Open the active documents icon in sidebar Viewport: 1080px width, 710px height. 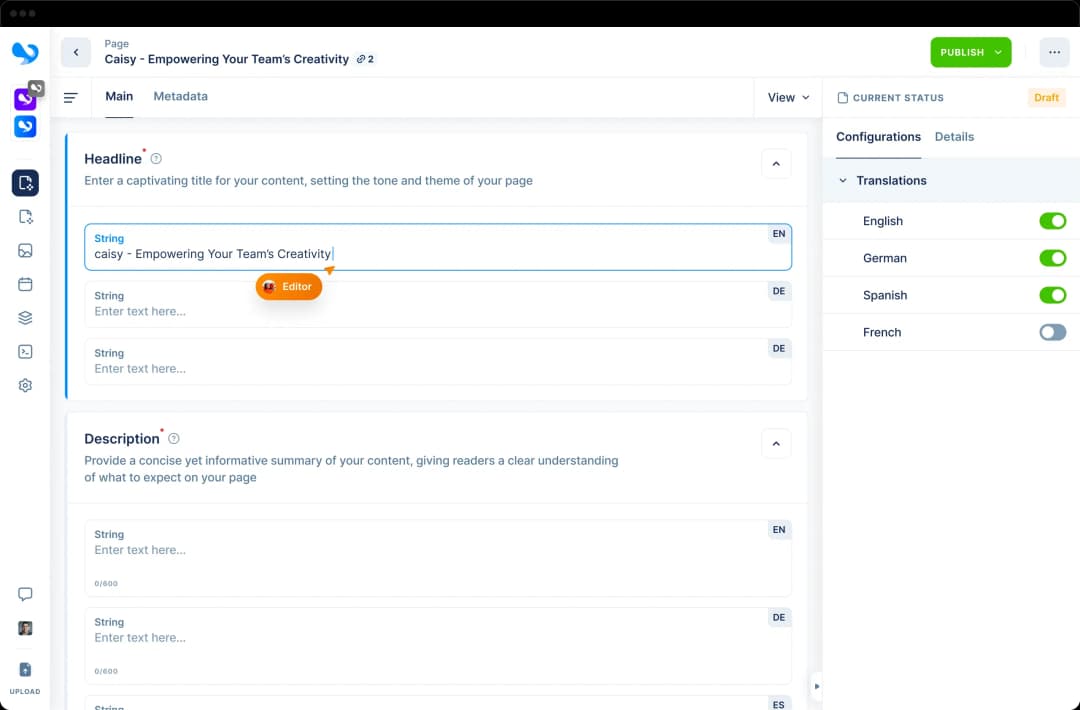coord(25,183)
